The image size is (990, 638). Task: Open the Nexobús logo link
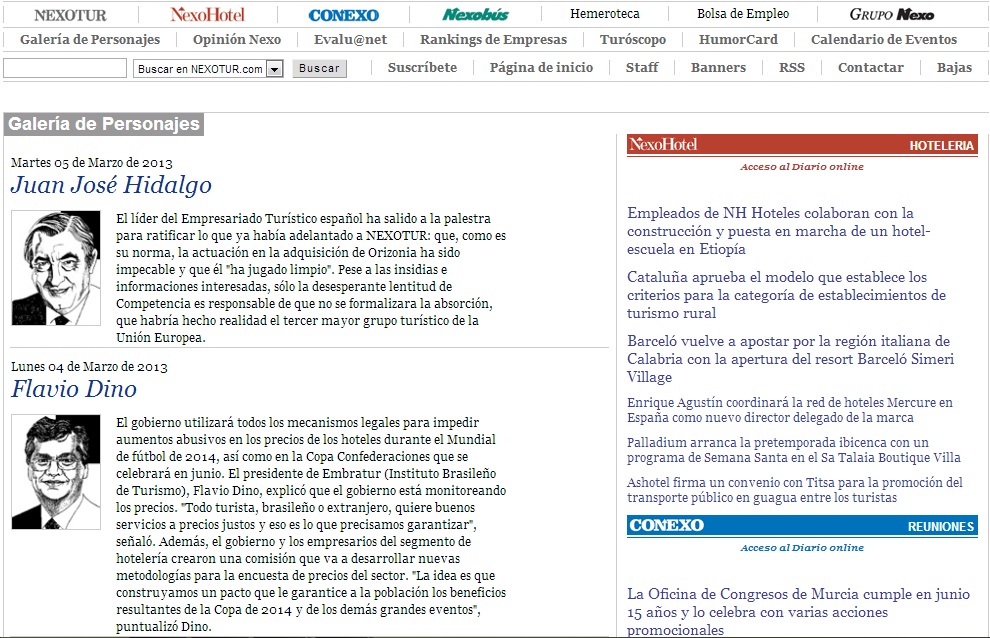click(x=475, y=15)
